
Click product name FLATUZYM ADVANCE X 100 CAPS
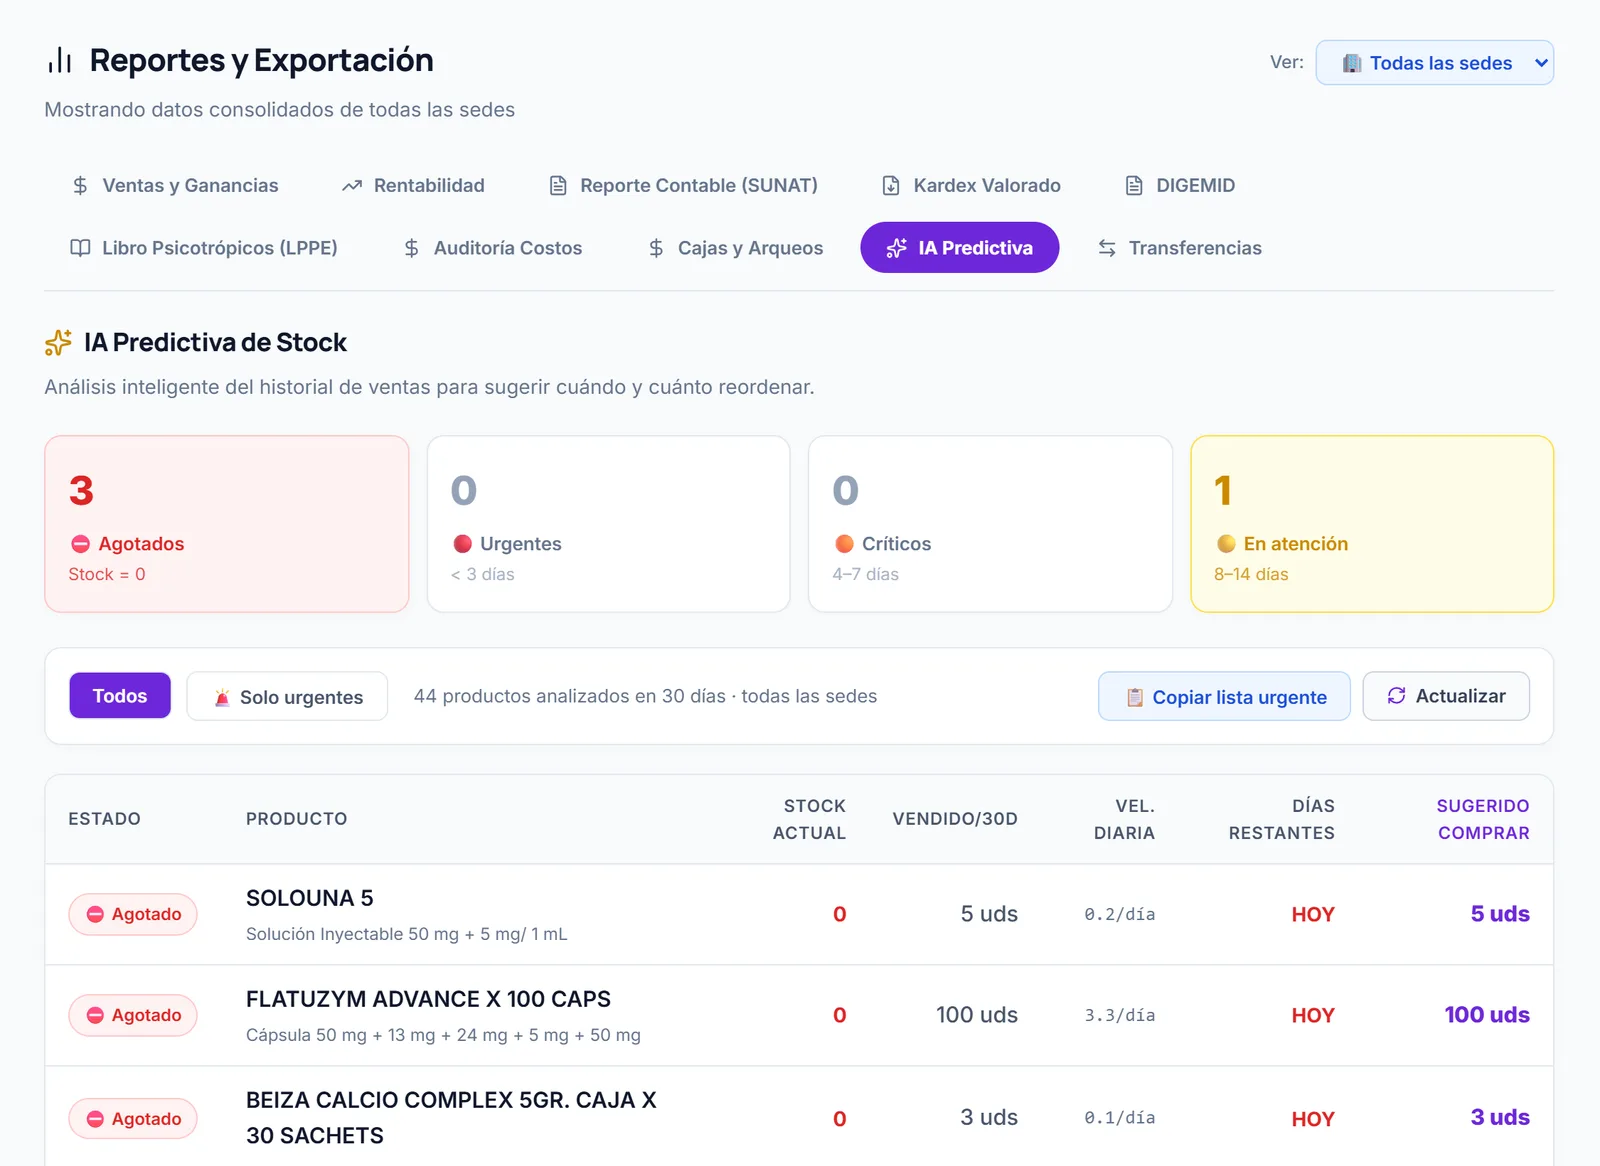pyautogui.click(x=428, y=999)
